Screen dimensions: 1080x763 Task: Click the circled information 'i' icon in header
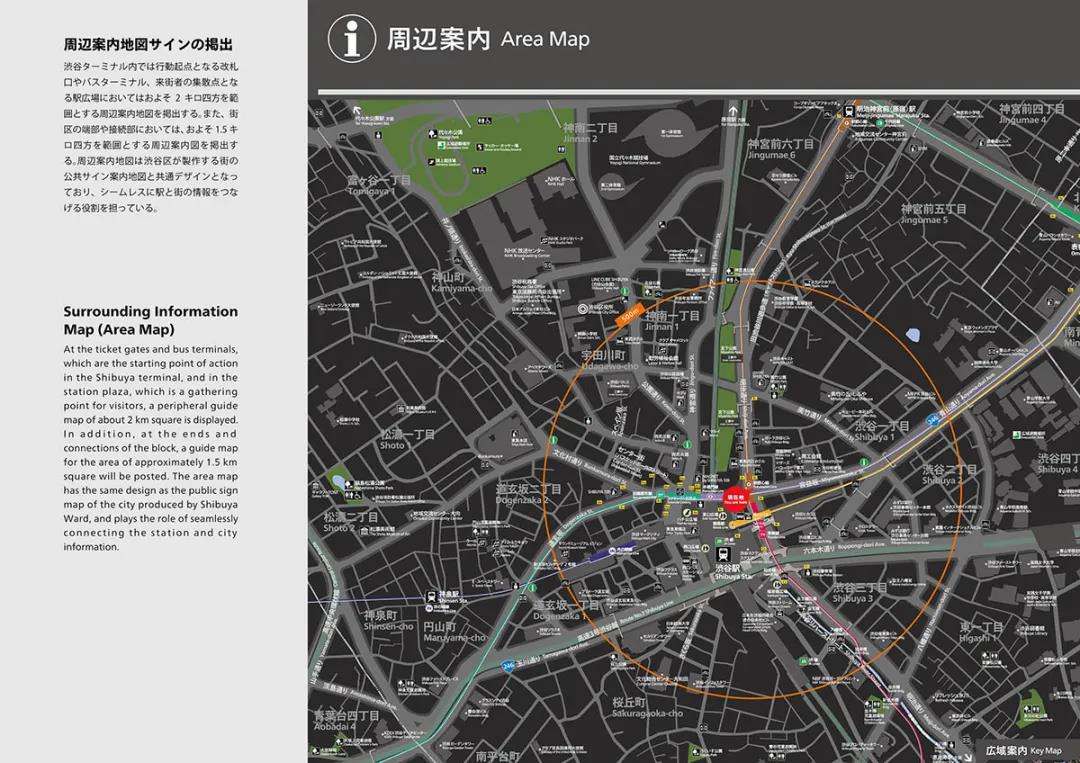351,39
